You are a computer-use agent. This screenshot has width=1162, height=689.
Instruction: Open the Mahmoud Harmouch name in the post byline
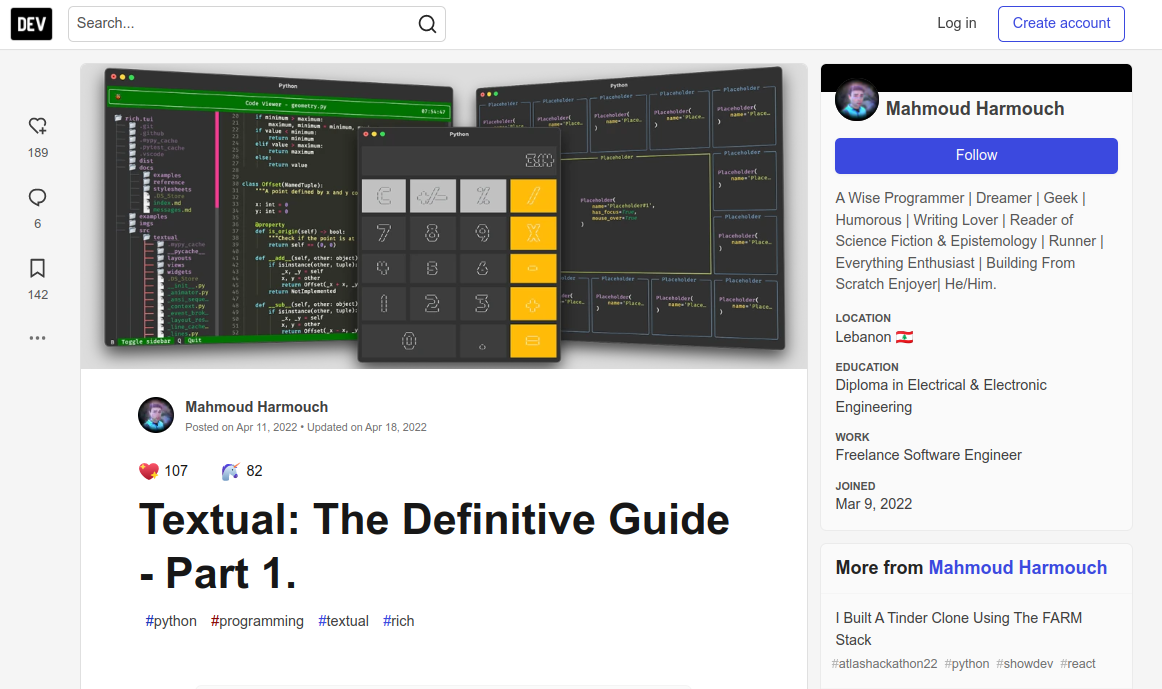click(256, 407)
